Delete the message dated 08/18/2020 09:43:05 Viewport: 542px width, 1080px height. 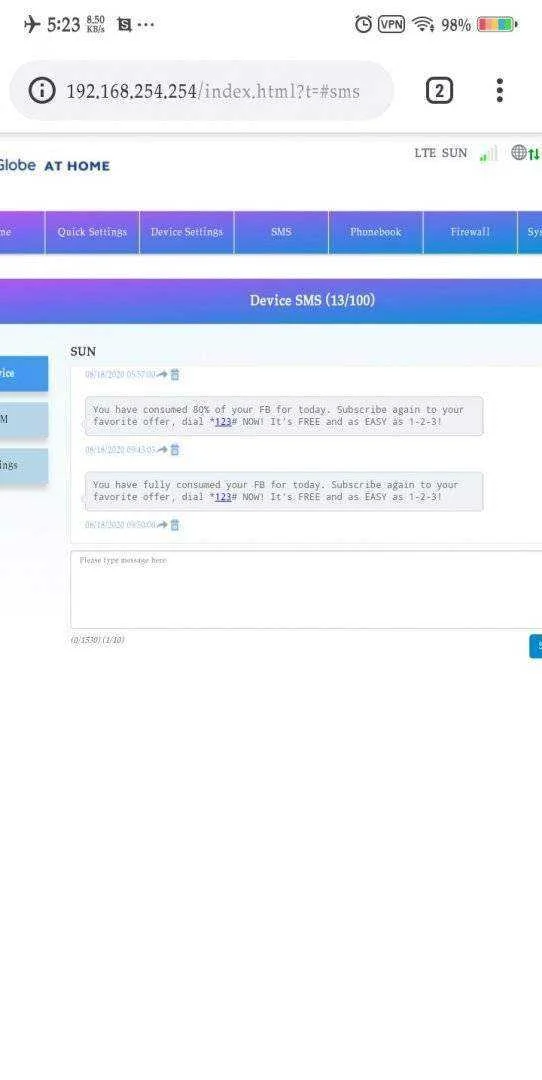175,450
